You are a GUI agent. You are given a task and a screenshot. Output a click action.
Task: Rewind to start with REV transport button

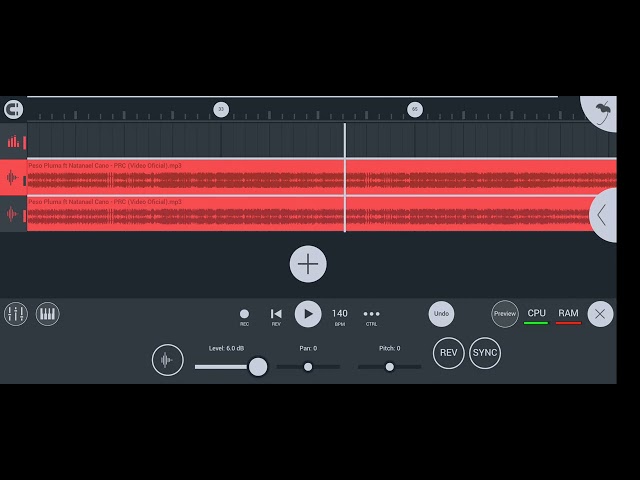pos(276,317)
